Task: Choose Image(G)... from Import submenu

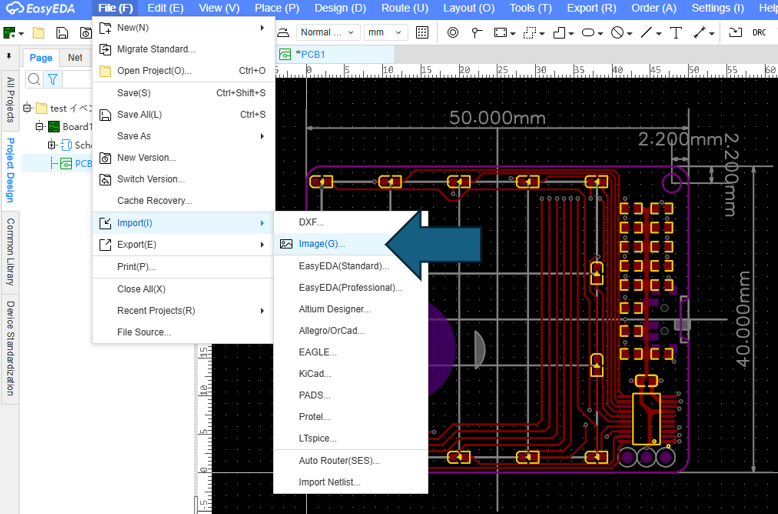Action: [322, 244]
